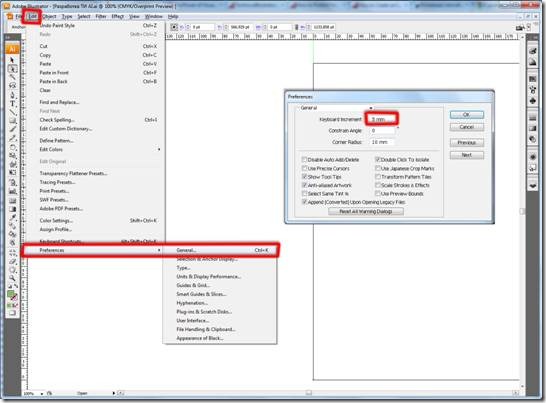Click the Previous button in Preferences

coord(467,142)
